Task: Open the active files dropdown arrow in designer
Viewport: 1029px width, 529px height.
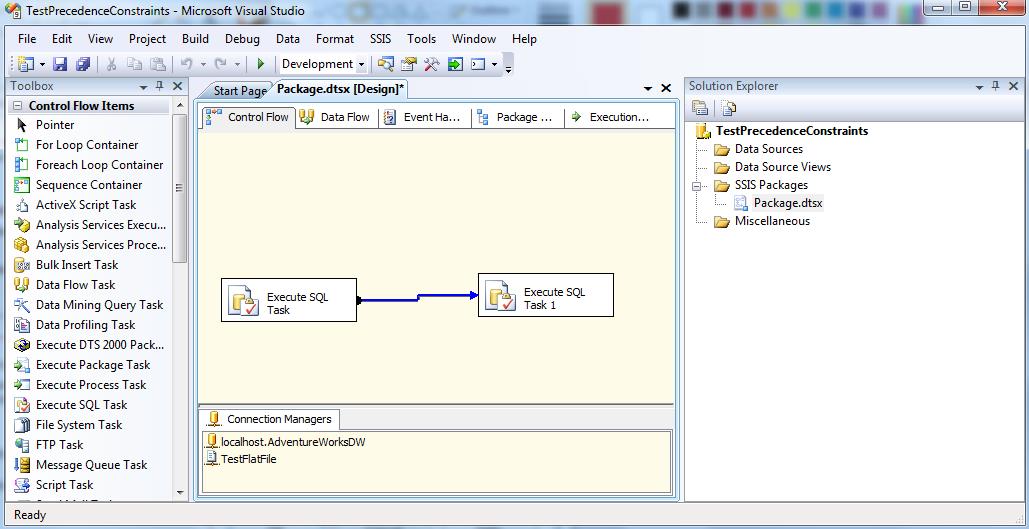Action: (x=648, y=90)
